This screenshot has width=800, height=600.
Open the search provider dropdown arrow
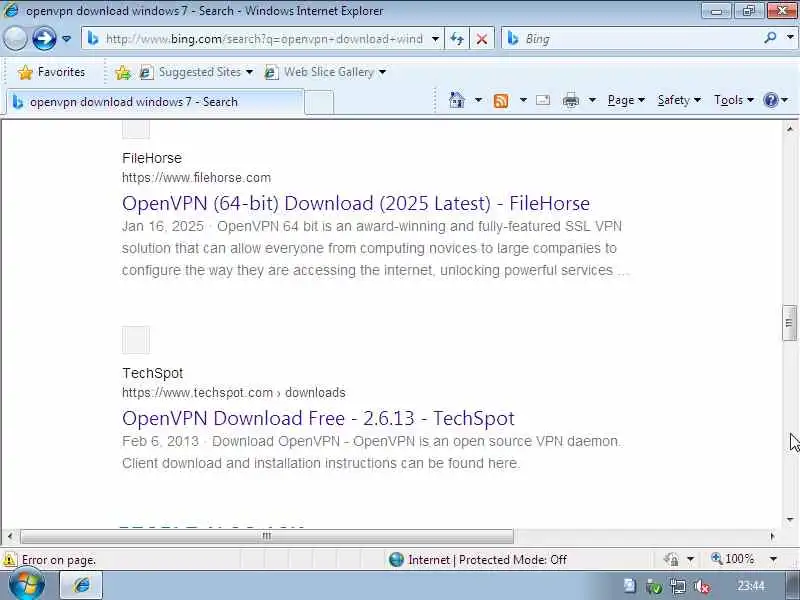(x=790, y=37)
